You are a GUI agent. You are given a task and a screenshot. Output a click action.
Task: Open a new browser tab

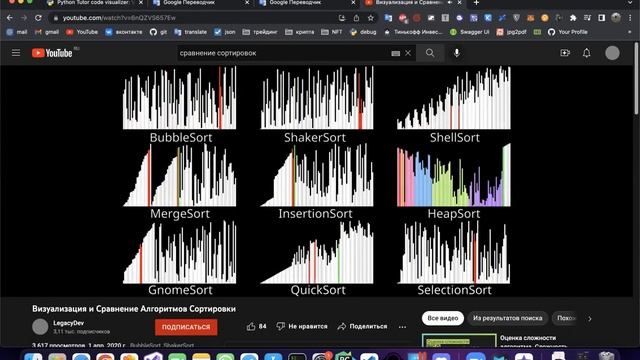[x=476, y=3]
